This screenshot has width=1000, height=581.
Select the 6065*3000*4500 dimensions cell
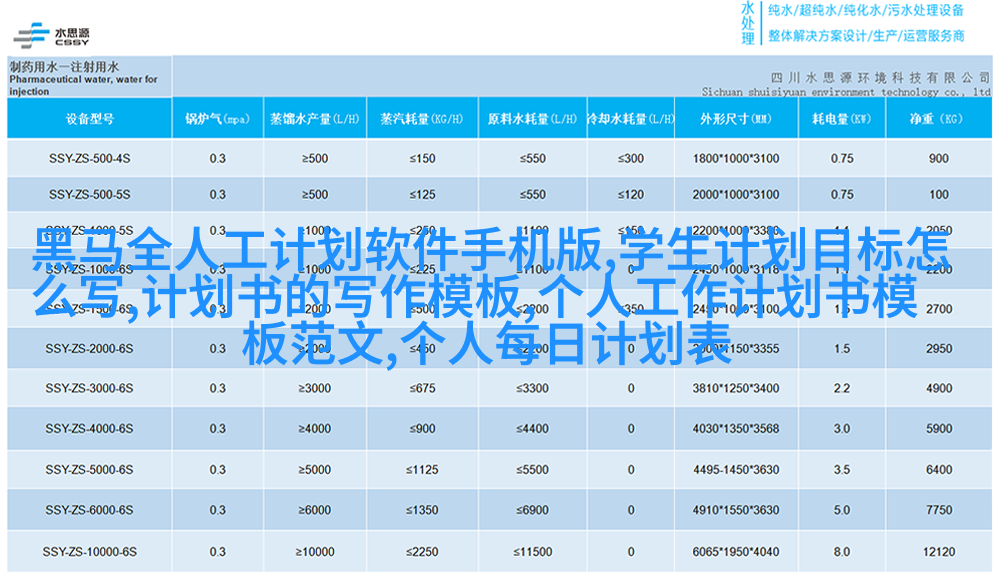735,552
